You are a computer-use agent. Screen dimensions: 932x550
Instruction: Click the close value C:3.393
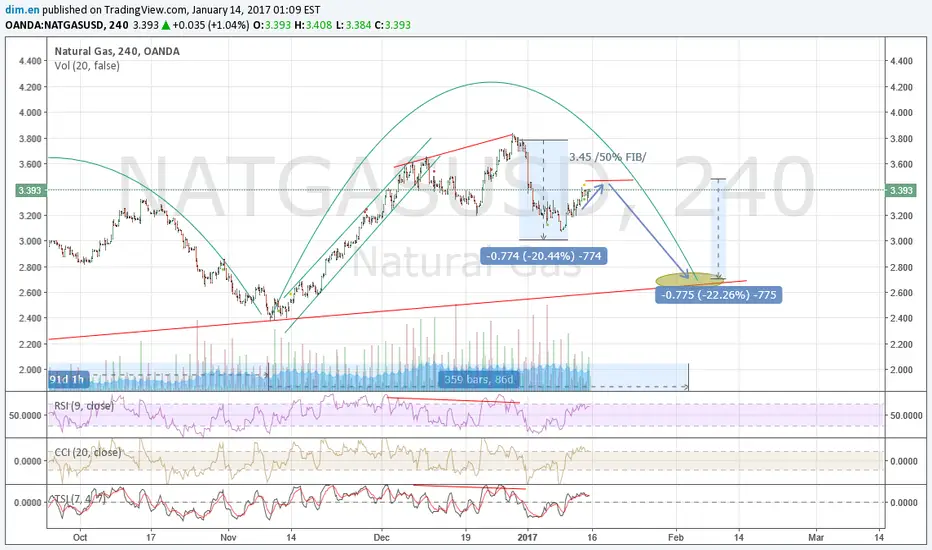[392, 25]
